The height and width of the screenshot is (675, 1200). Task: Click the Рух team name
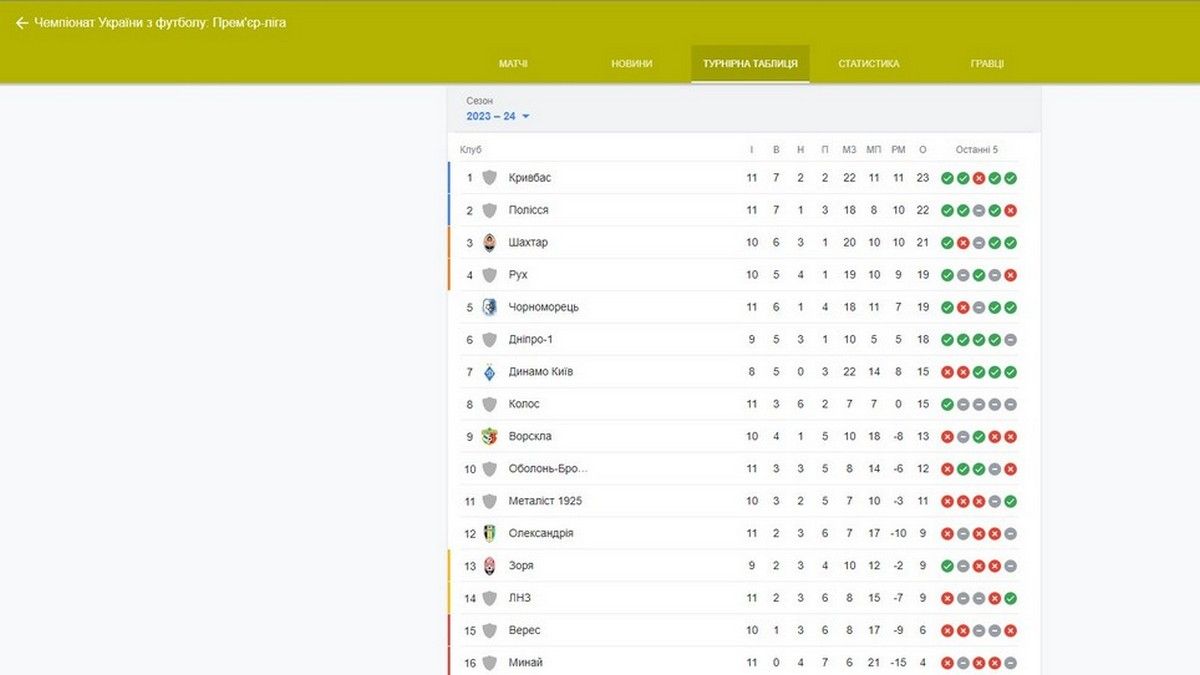[518, 275]
